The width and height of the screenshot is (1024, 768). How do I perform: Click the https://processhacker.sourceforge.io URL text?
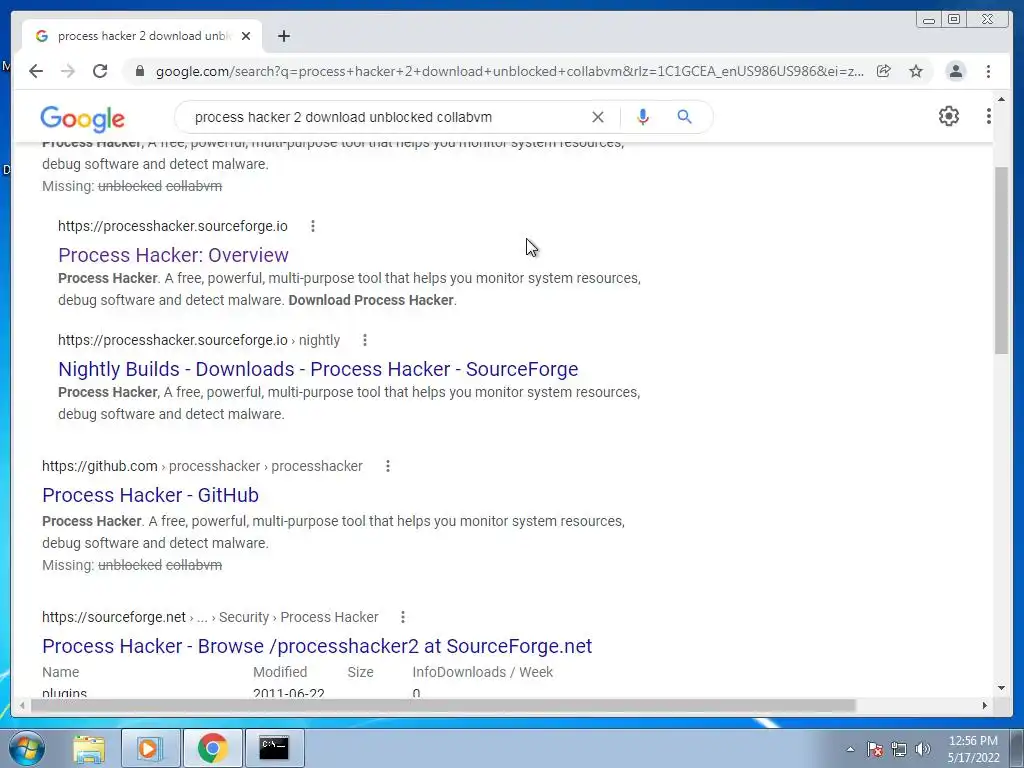[172, 226]
